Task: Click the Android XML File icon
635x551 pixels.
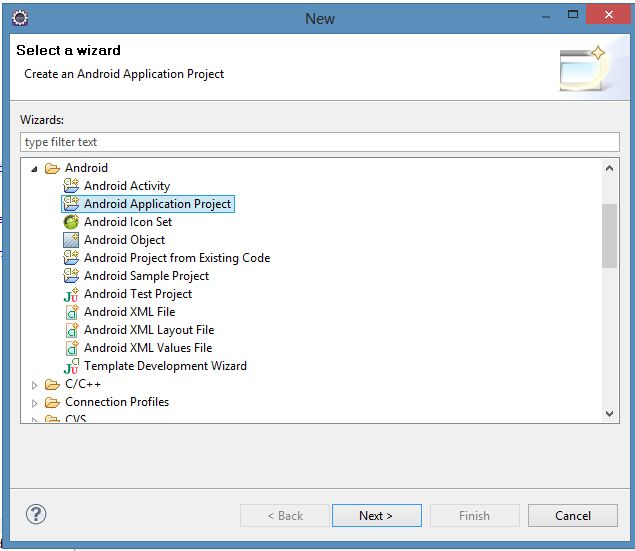Action: tap(71, 312)
